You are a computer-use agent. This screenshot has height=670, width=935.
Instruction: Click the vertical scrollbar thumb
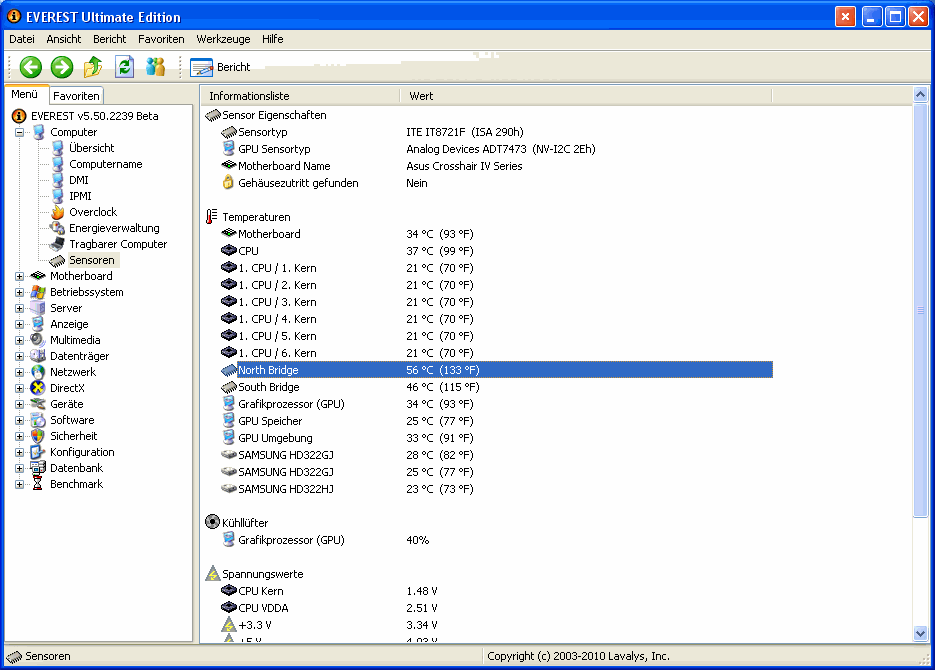click(920, 310)
